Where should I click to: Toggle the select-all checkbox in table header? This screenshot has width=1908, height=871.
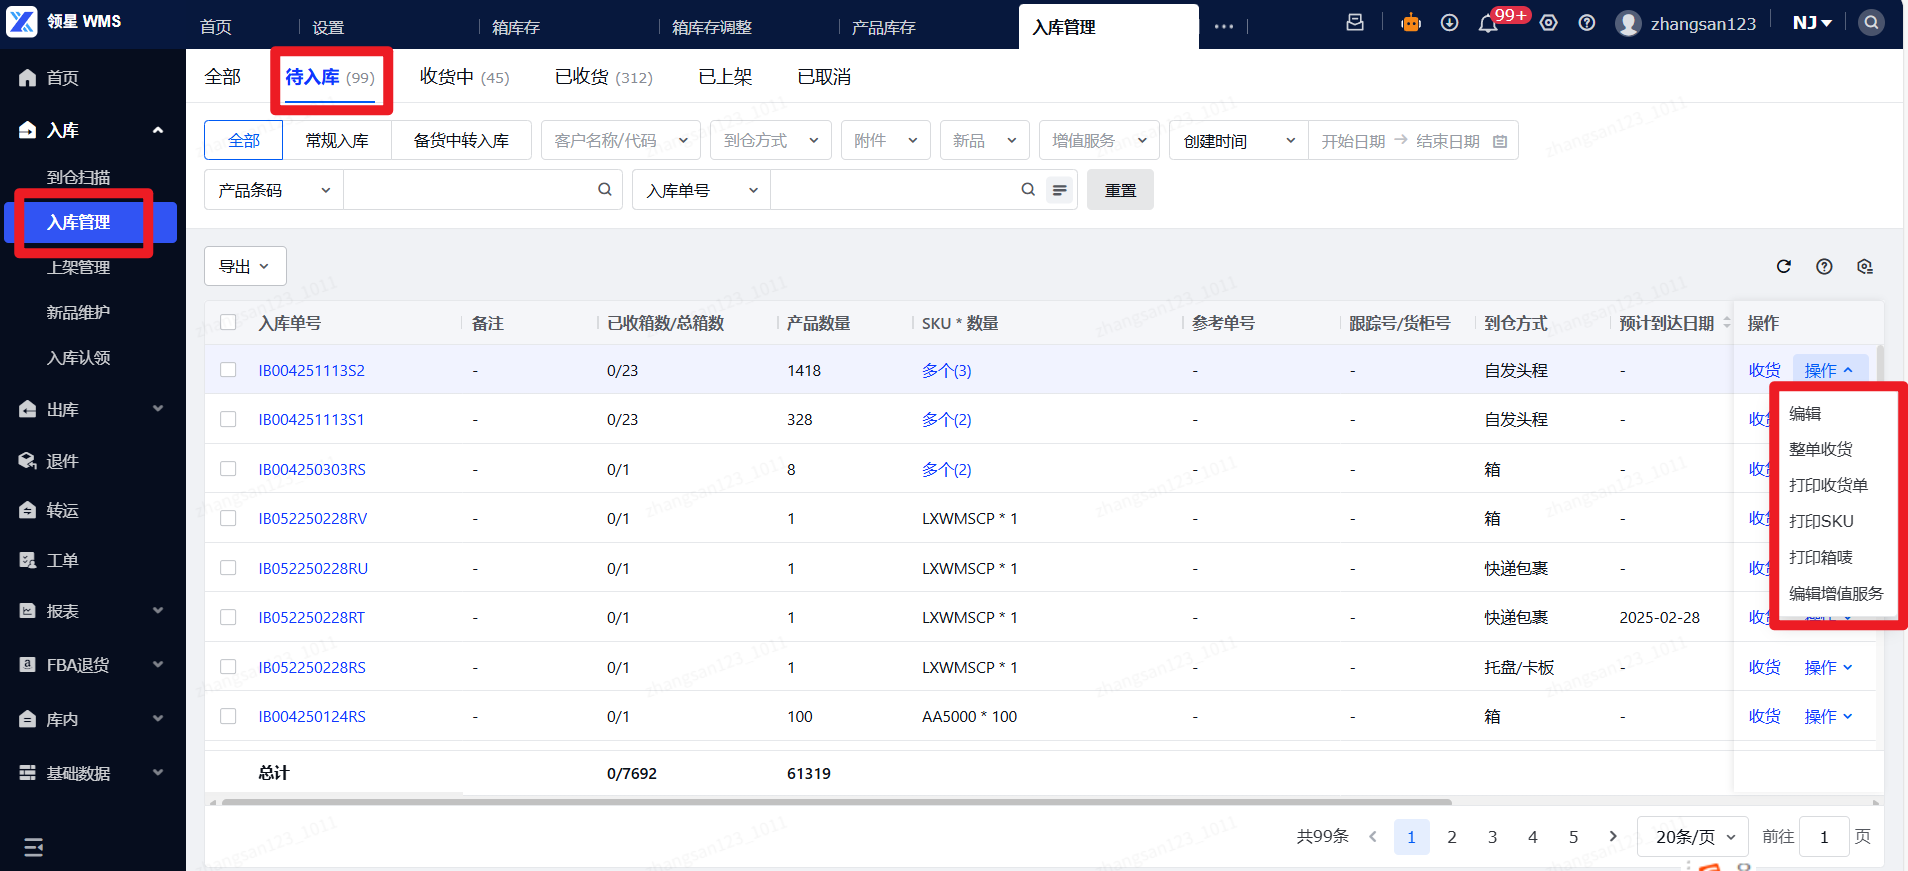click(x=228, y=322)
